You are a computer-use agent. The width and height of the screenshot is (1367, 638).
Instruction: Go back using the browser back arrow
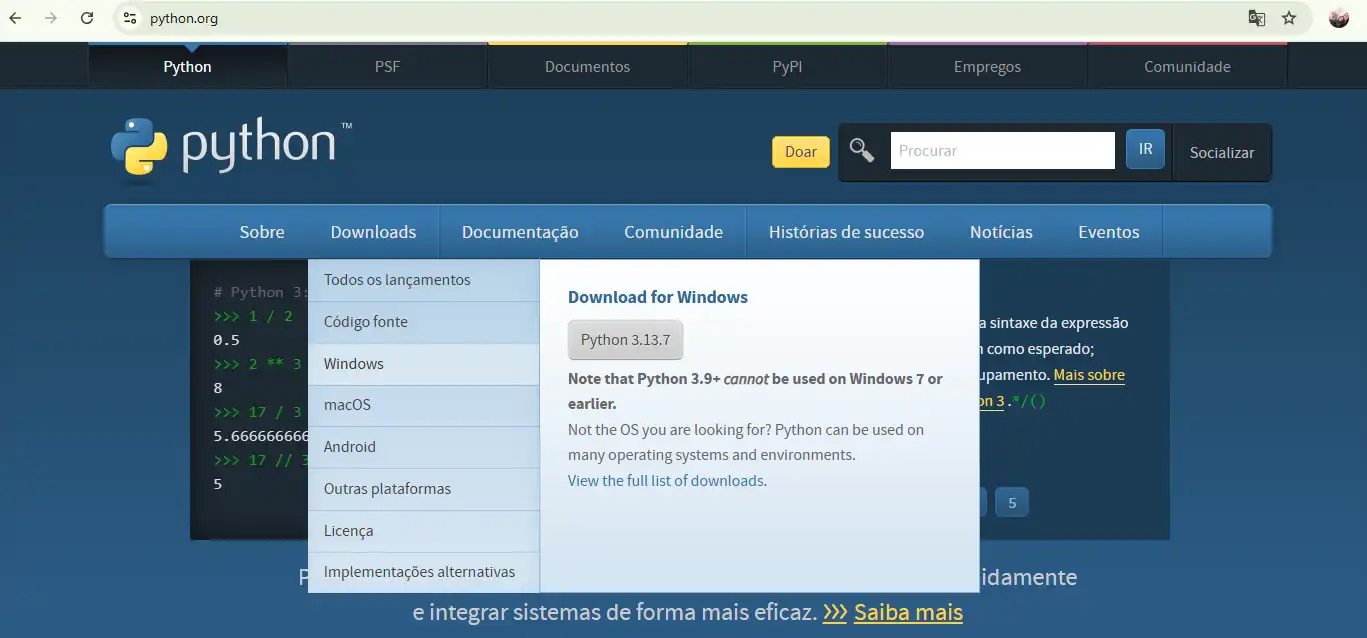(16, 18)
